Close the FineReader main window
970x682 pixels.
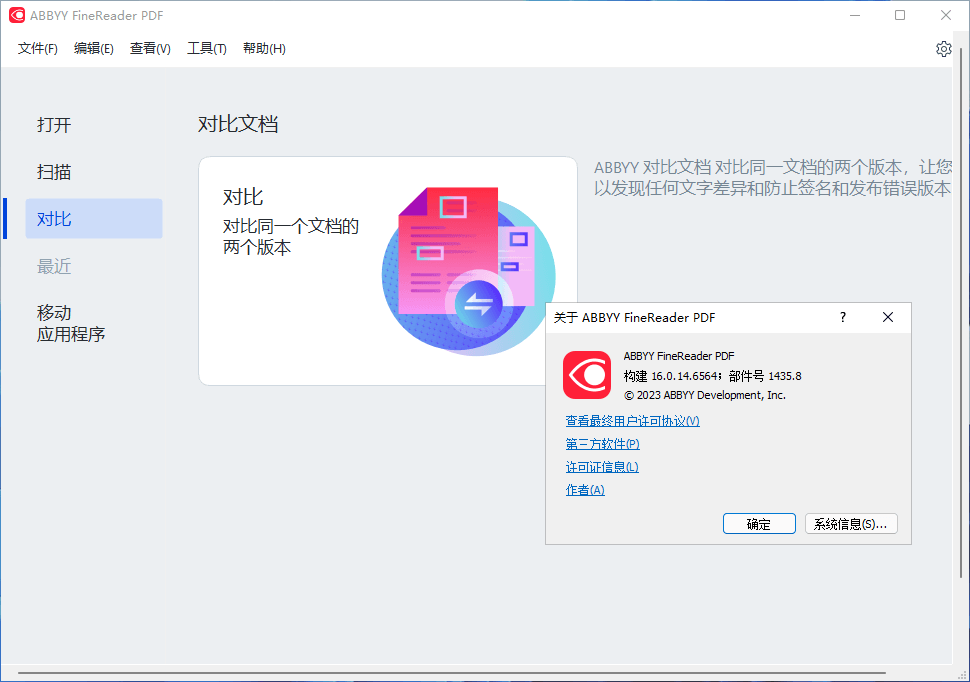[946, 15]
